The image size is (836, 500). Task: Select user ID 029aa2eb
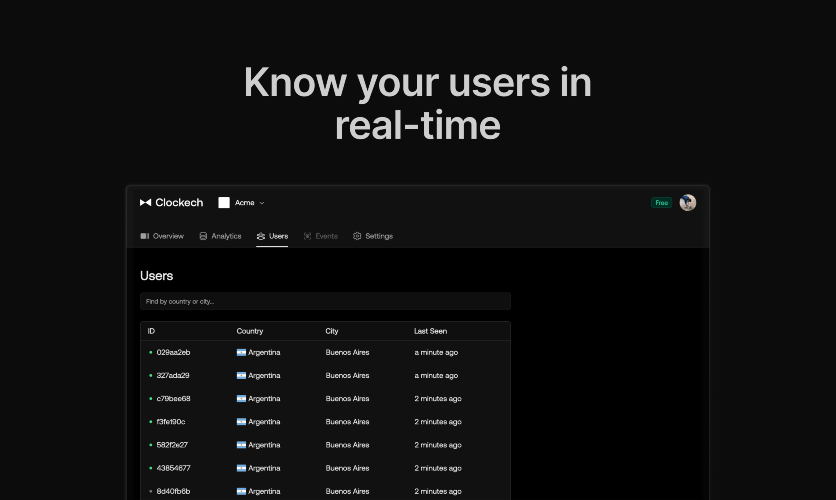tap(173, 352)
